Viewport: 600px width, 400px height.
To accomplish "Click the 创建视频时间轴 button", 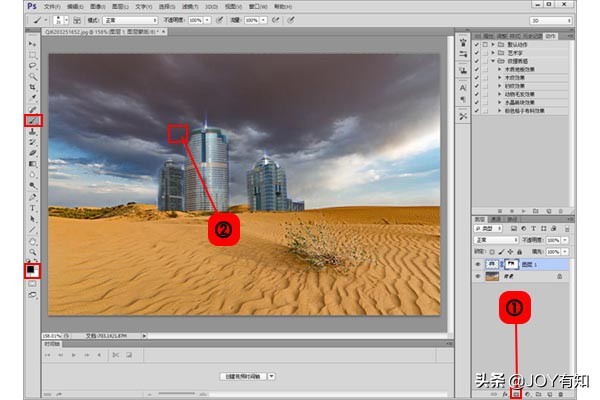I will (x=243, y=376).
